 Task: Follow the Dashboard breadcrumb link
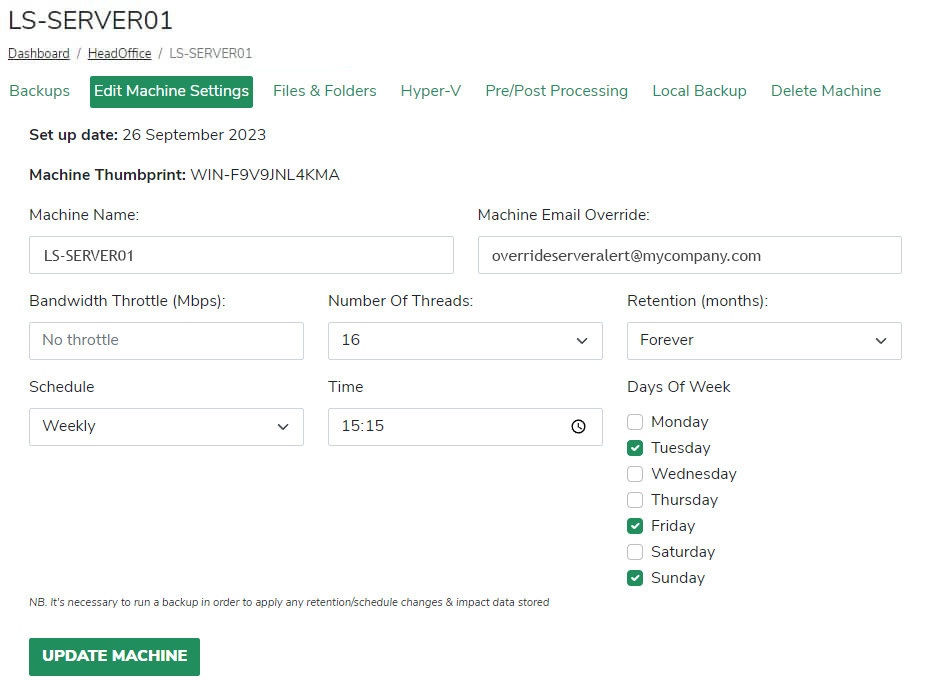pyautogui.click(x=39, y=54)
